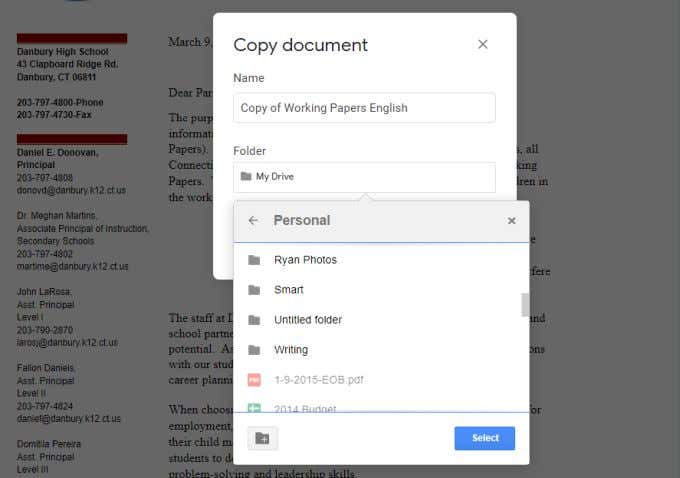680x478 pixels.
Task: Click the new folder icon button
Action: point(262,438)
